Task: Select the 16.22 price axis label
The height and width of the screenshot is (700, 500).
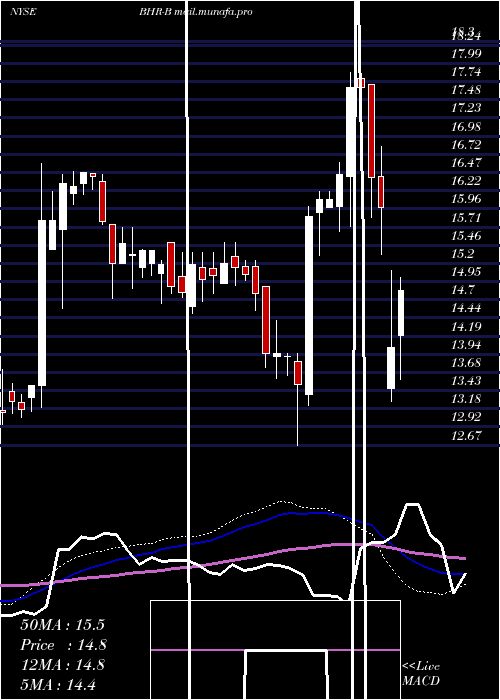Action: 466,181
